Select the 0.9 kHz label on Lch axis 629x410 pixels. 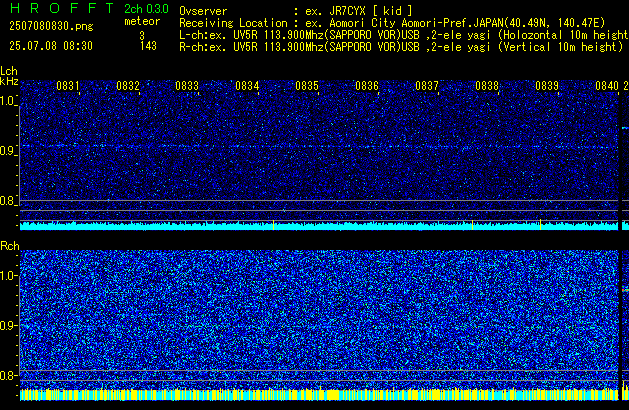pos(8,151)
